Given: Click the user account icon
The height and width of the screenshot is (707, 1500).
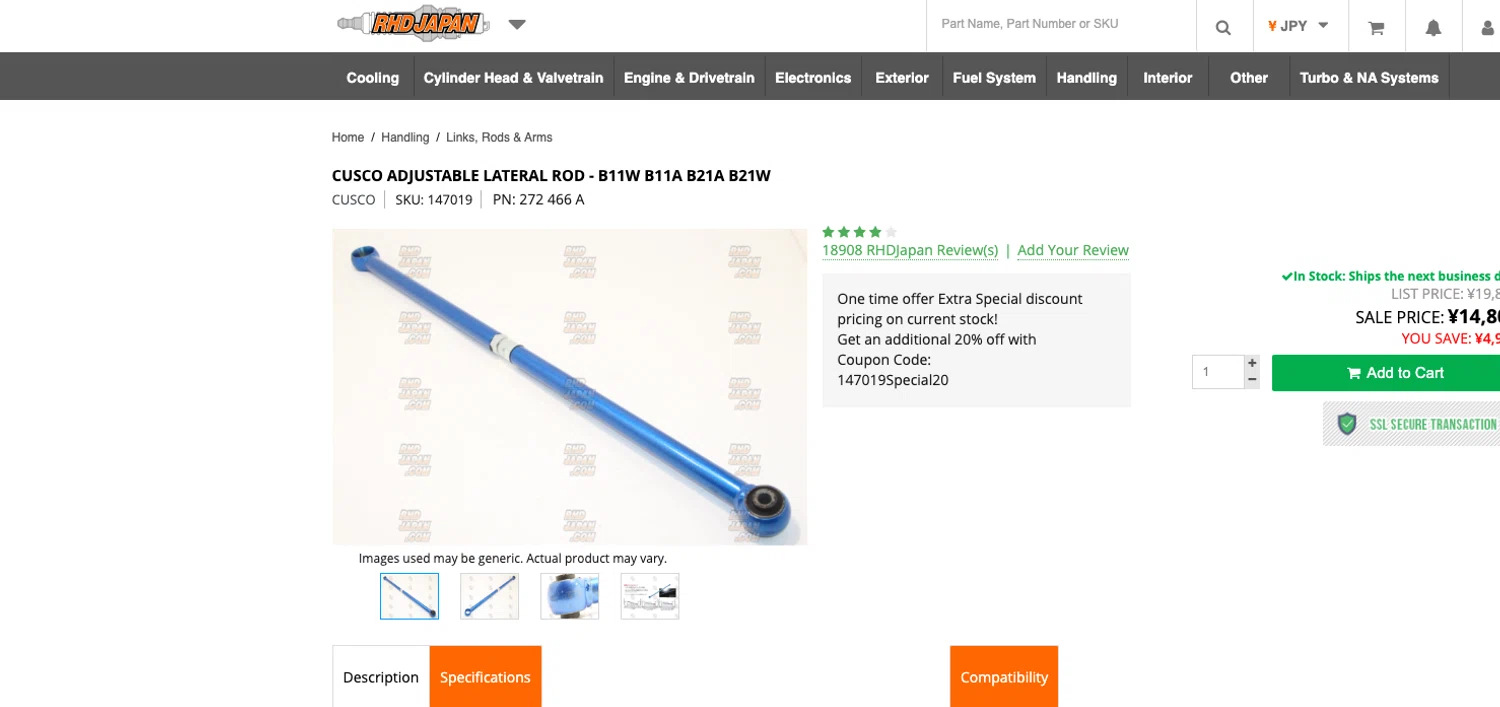Looking at the screenshot, I should (x=1487, y=27).
